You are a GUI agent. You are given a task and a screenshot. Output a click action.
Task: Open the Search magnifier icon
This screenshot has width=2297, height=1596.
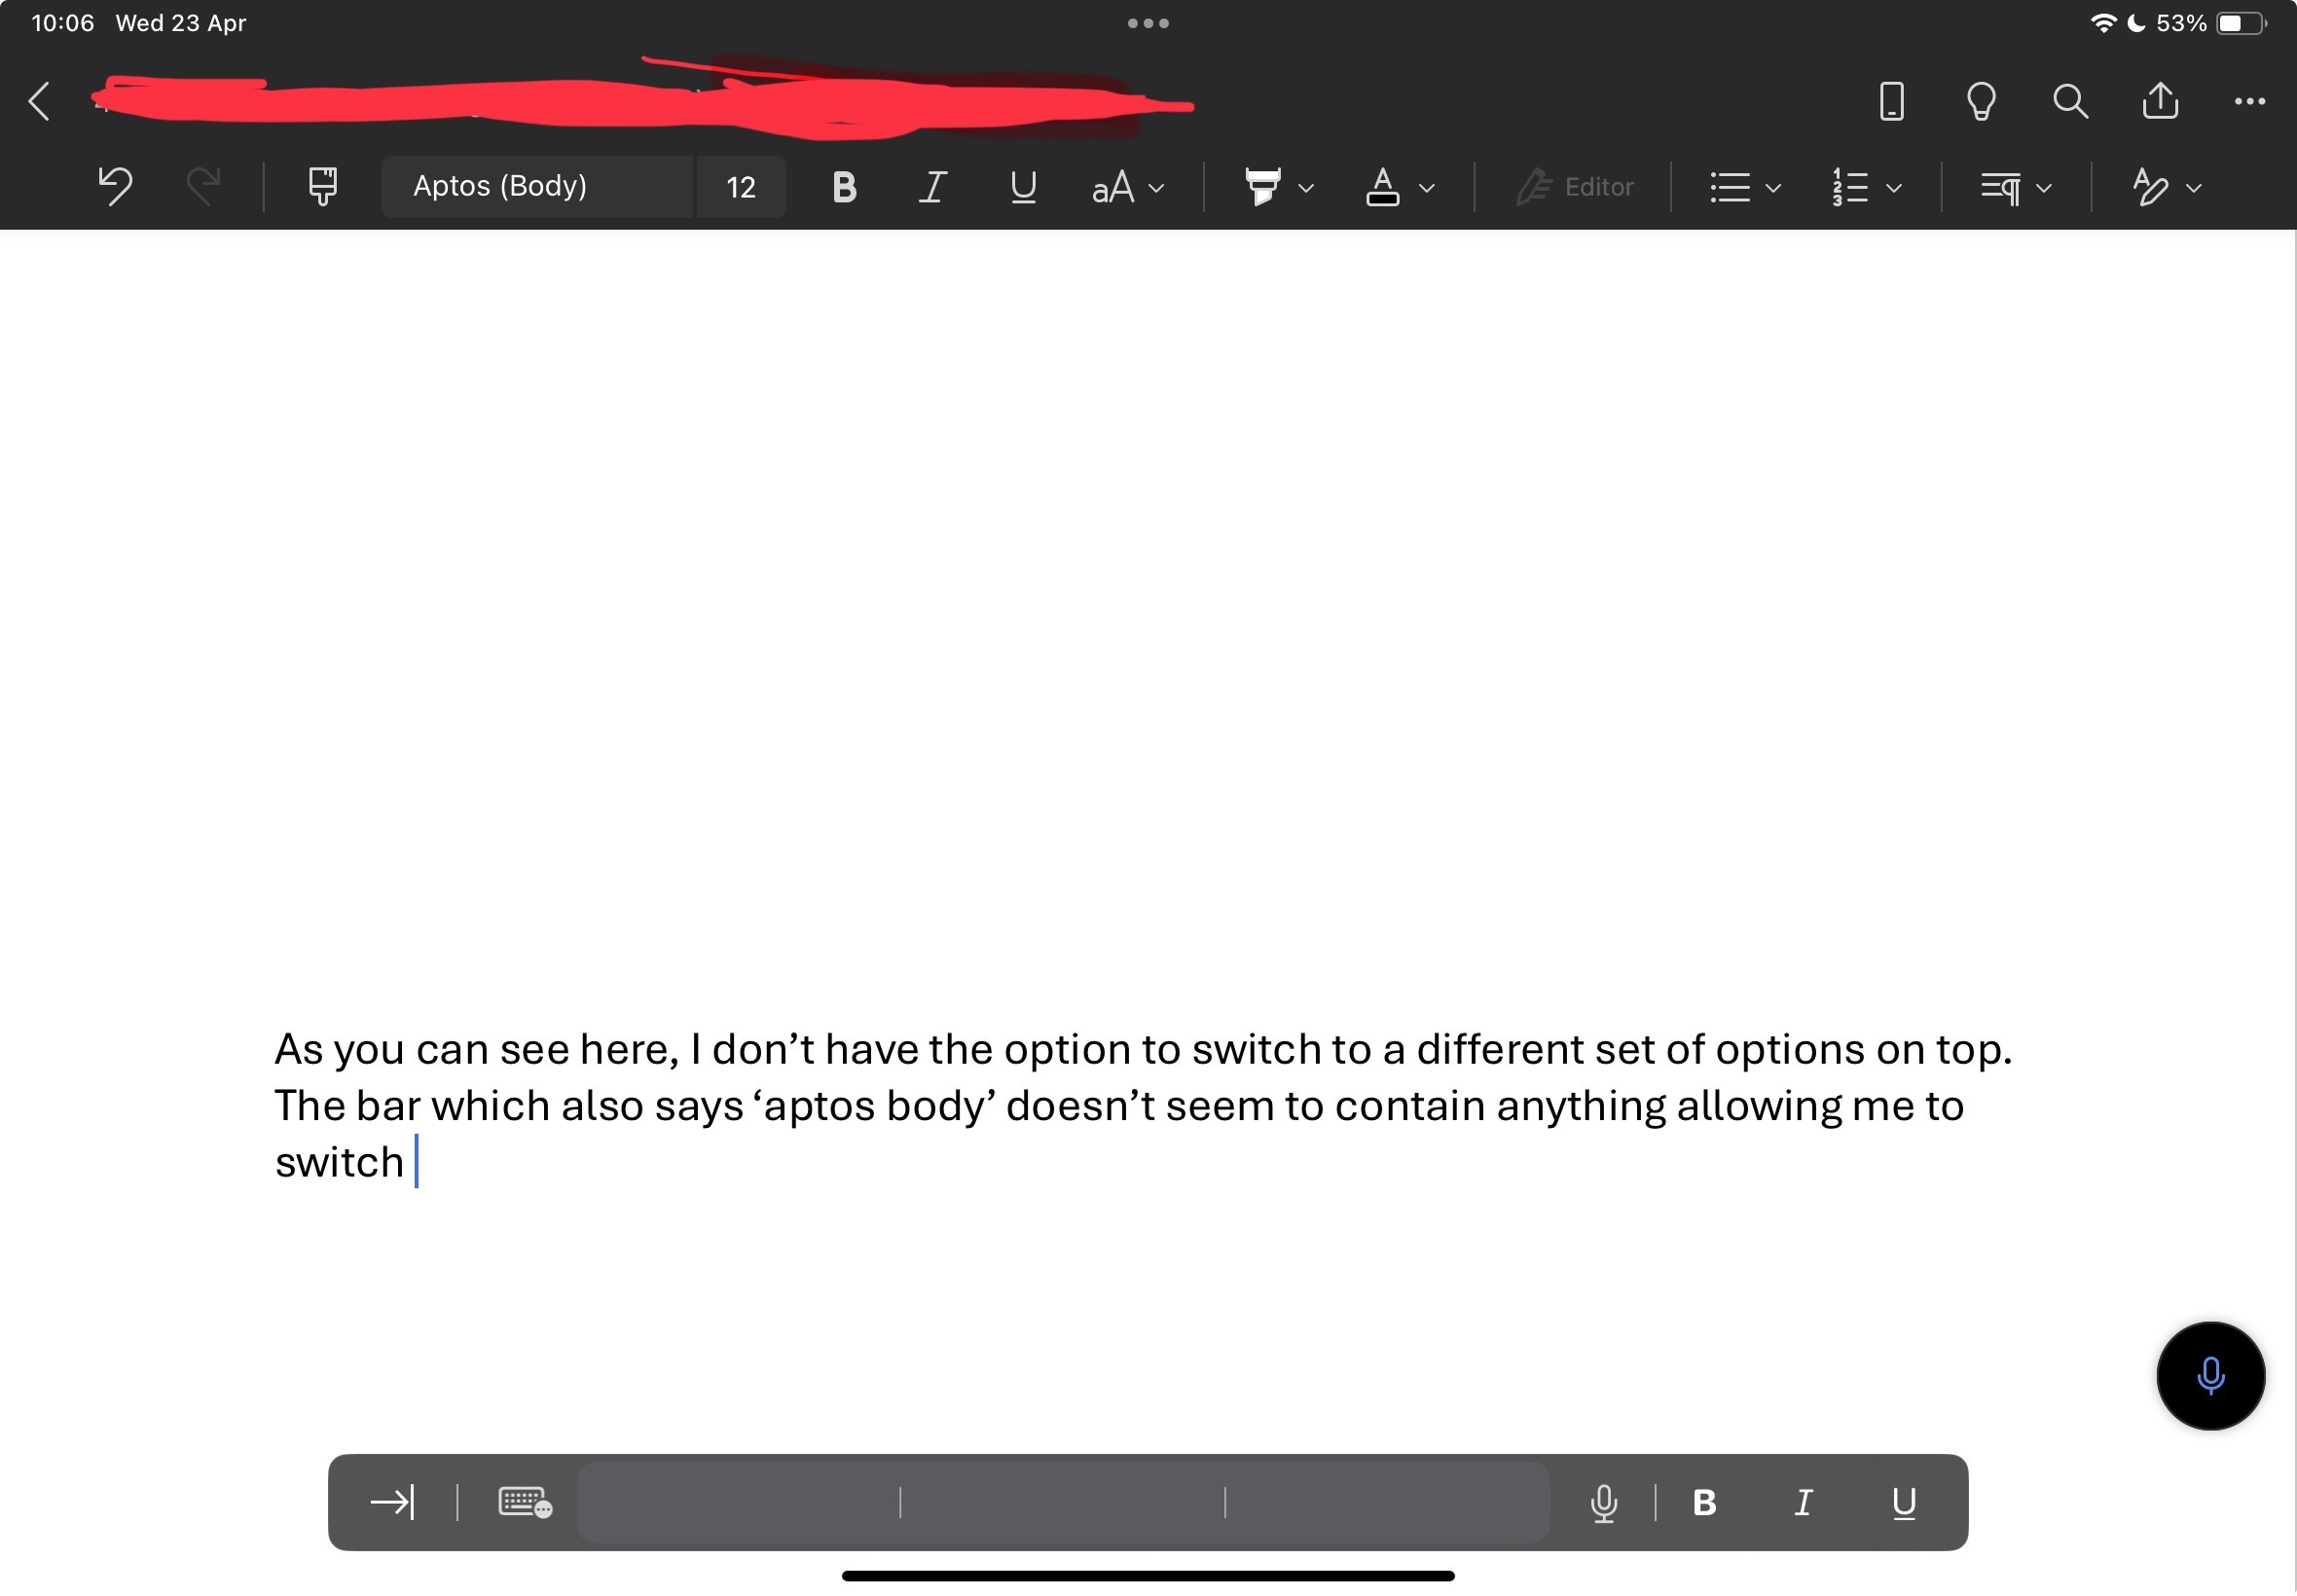pos(2069,101)
